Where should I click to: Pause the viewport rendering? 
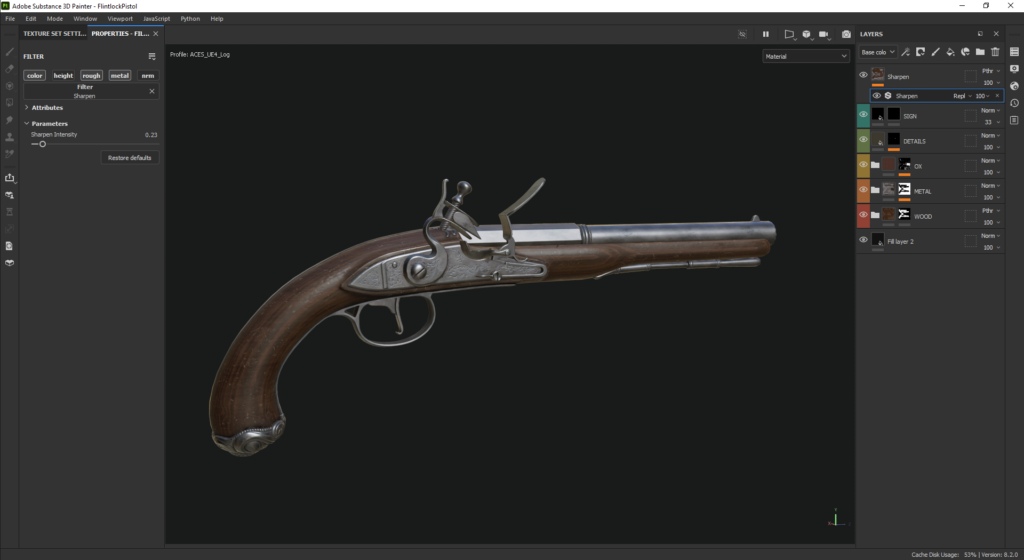765,34
